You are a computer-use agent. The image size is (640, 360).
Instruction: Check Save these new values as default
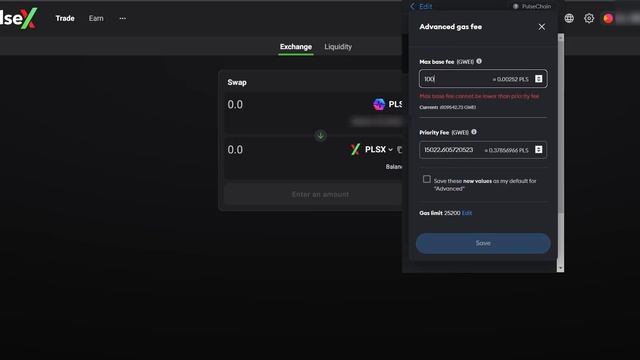click(427, 179)
